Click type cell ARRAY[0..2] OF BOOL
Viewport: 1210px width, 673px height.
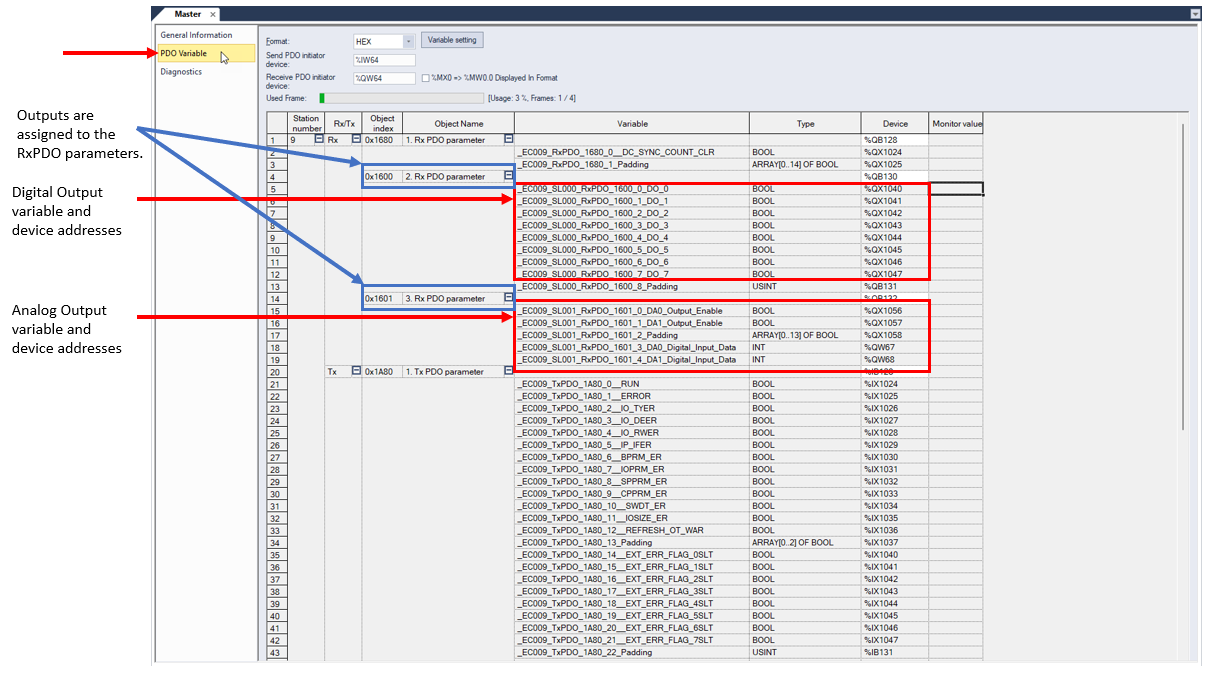tap(805, 542)
